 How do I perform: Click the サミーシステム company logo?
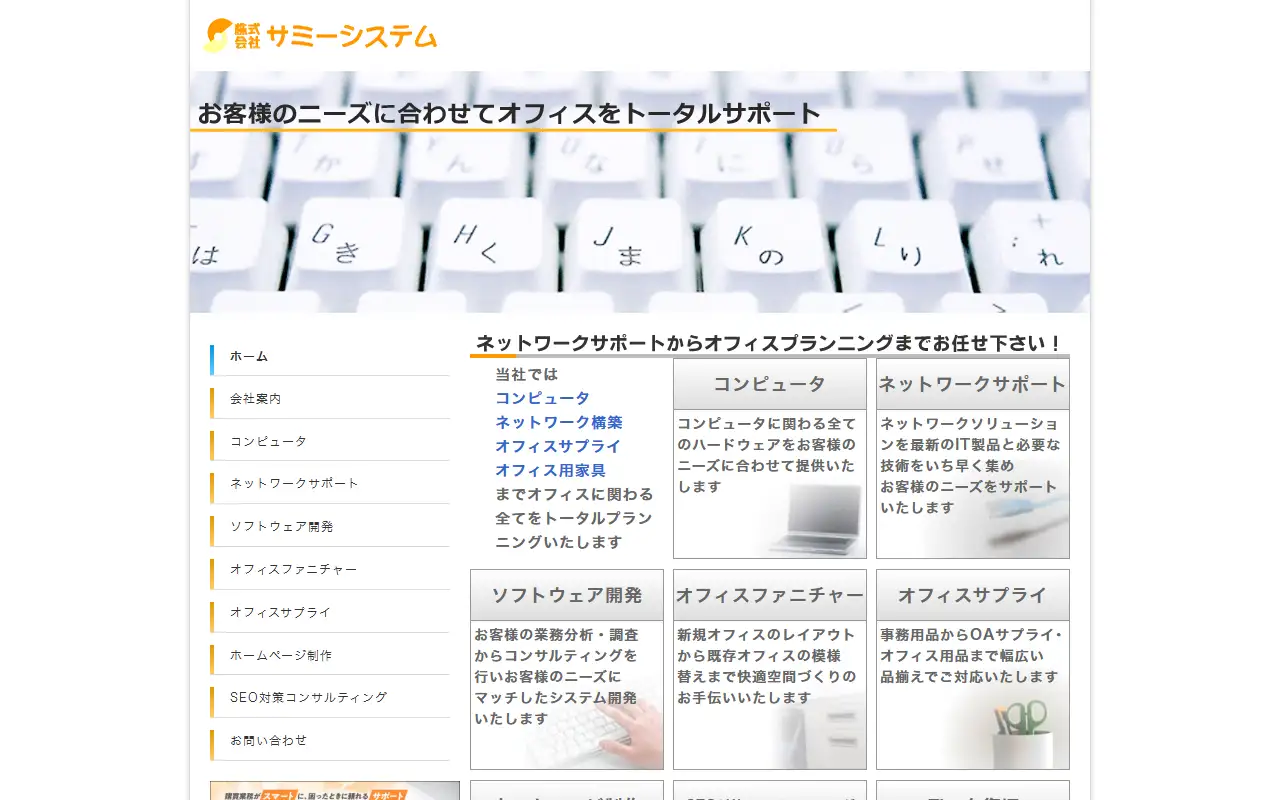pos(320,35)
